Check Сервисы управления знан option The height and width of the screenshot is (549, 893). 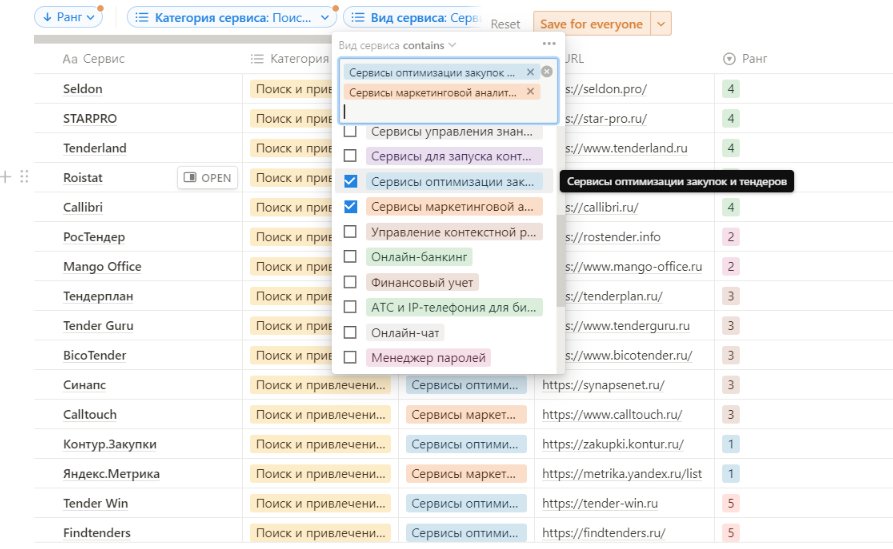click(350, 132)
